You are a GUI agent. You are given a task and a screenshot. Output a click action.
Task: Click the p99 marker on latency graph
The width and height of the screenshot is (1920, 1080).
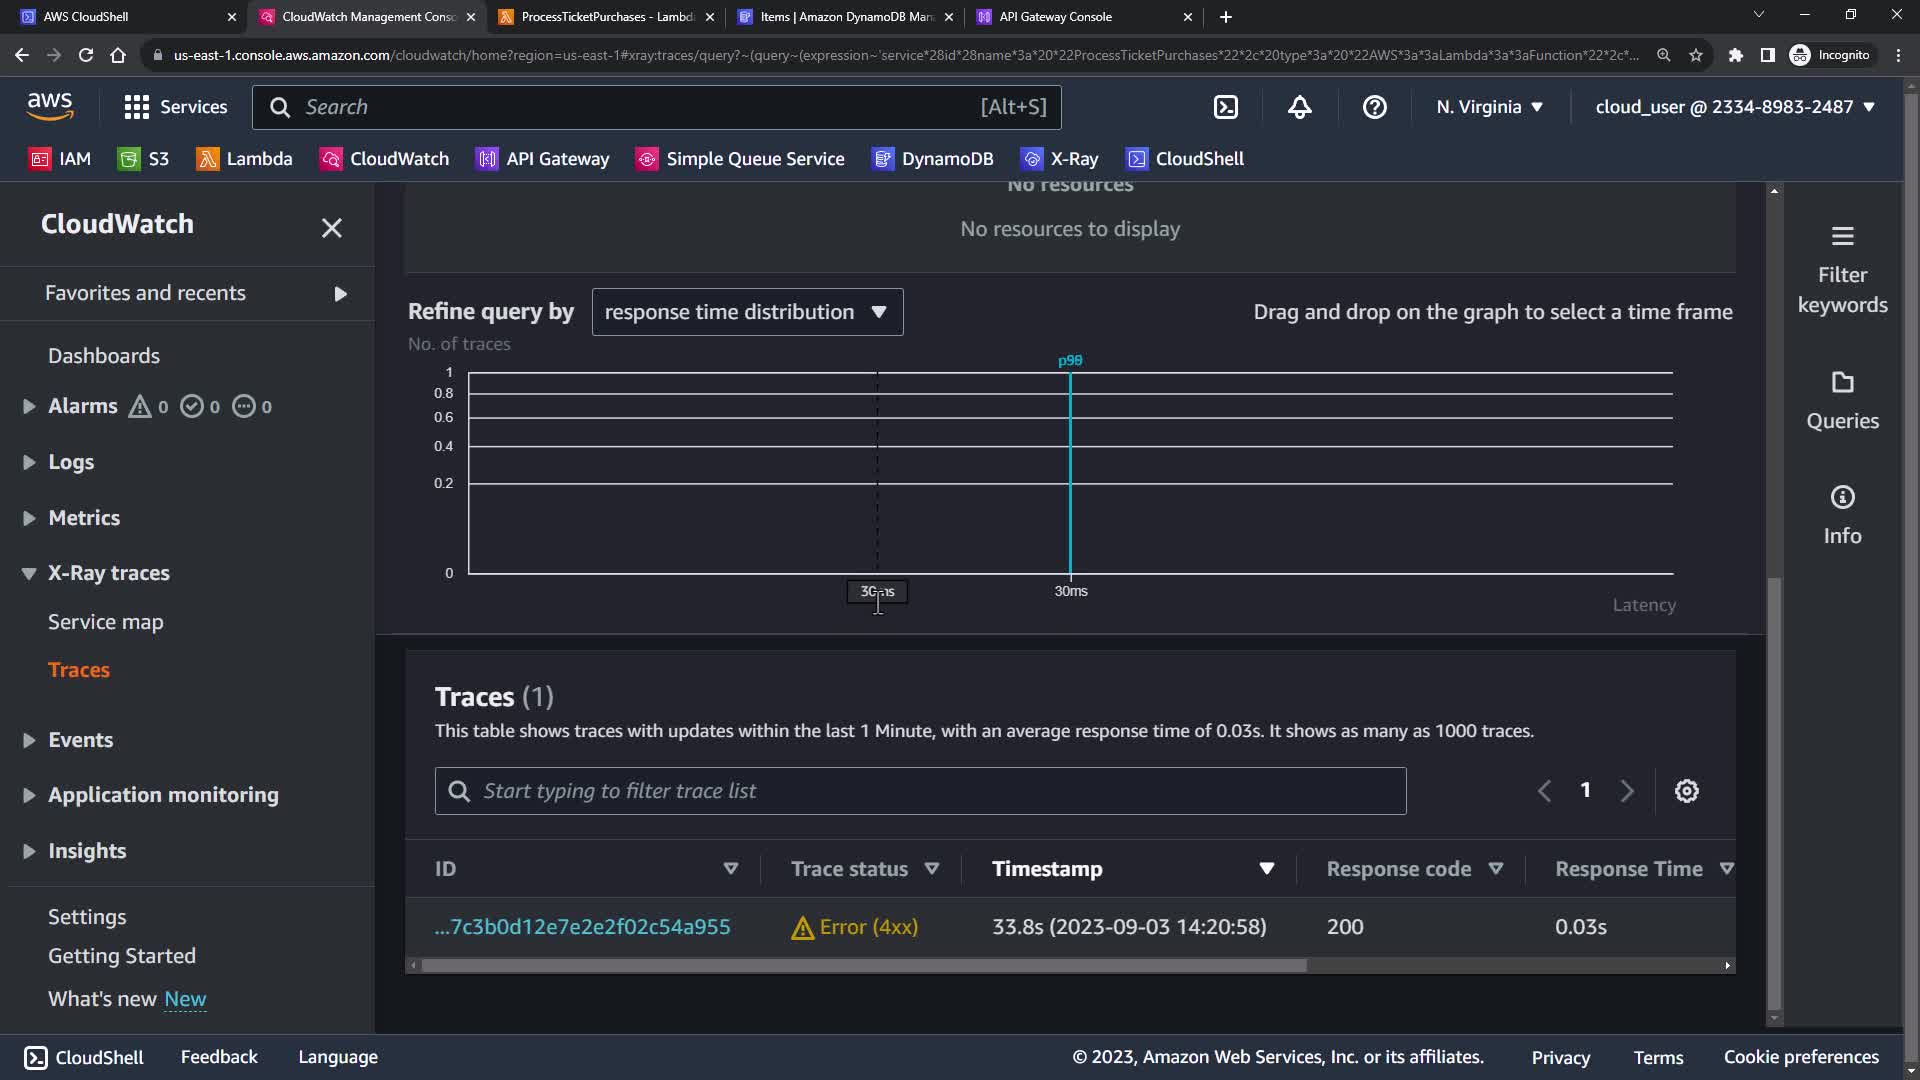(1070, 361)
